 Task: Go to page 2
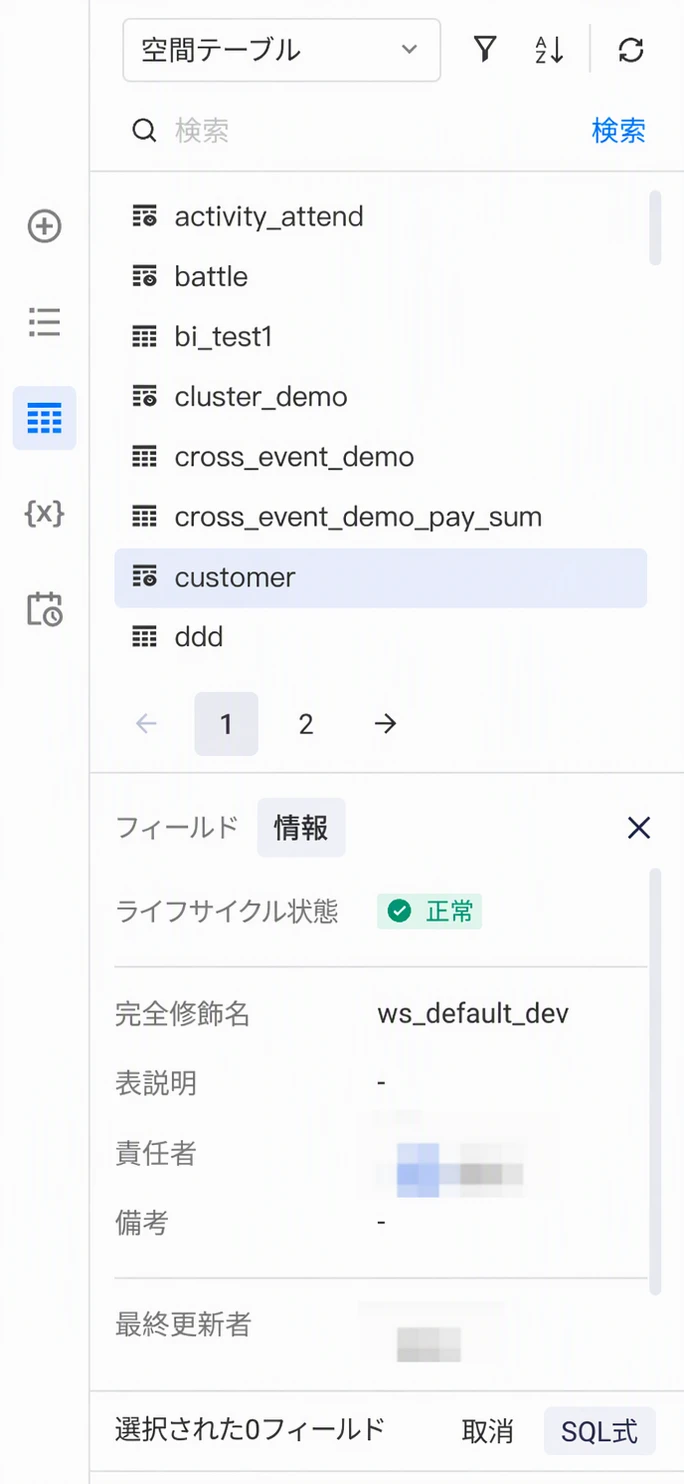tap(306, 724)
